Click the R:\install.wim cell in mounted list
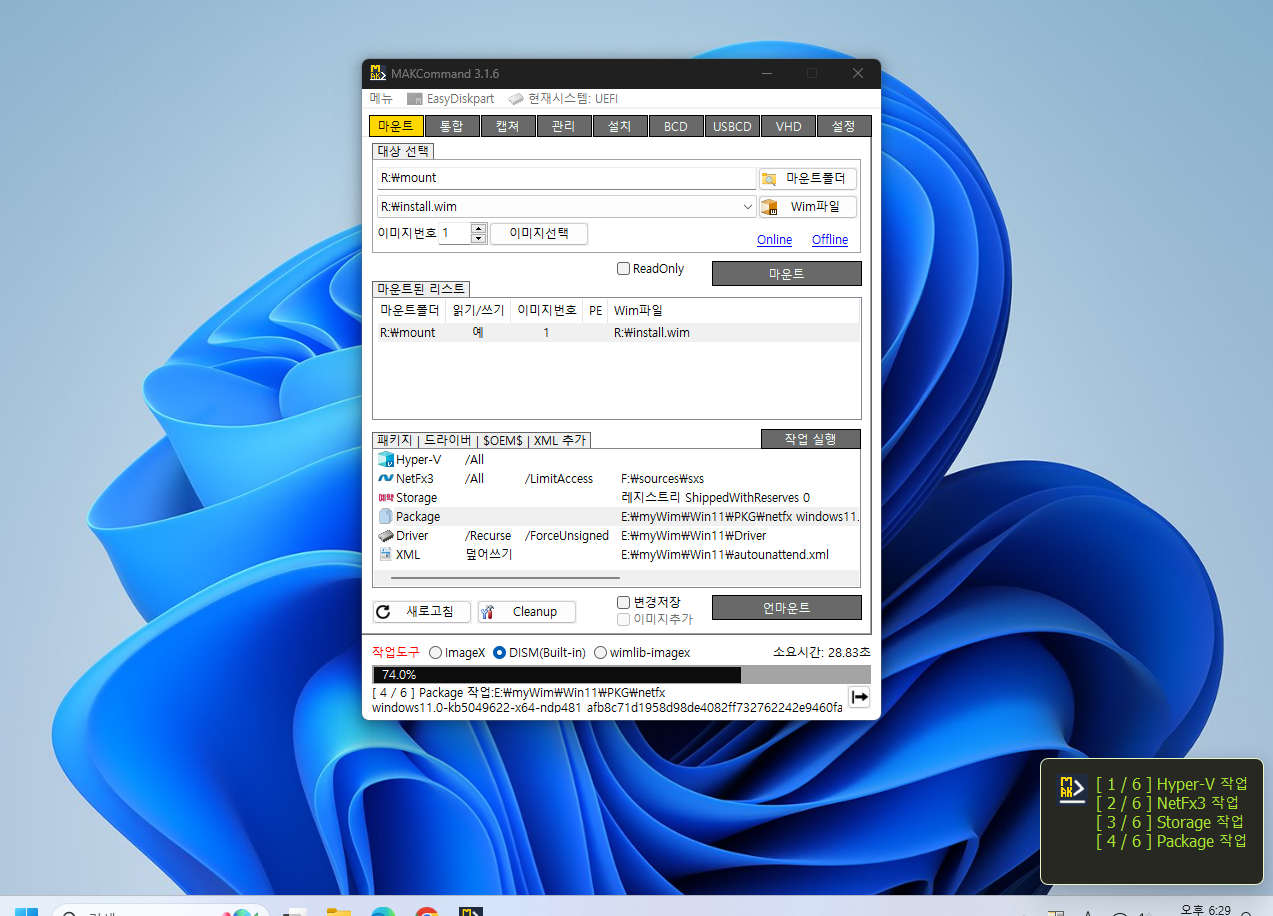1273x916 pixels. coord(651,333)
